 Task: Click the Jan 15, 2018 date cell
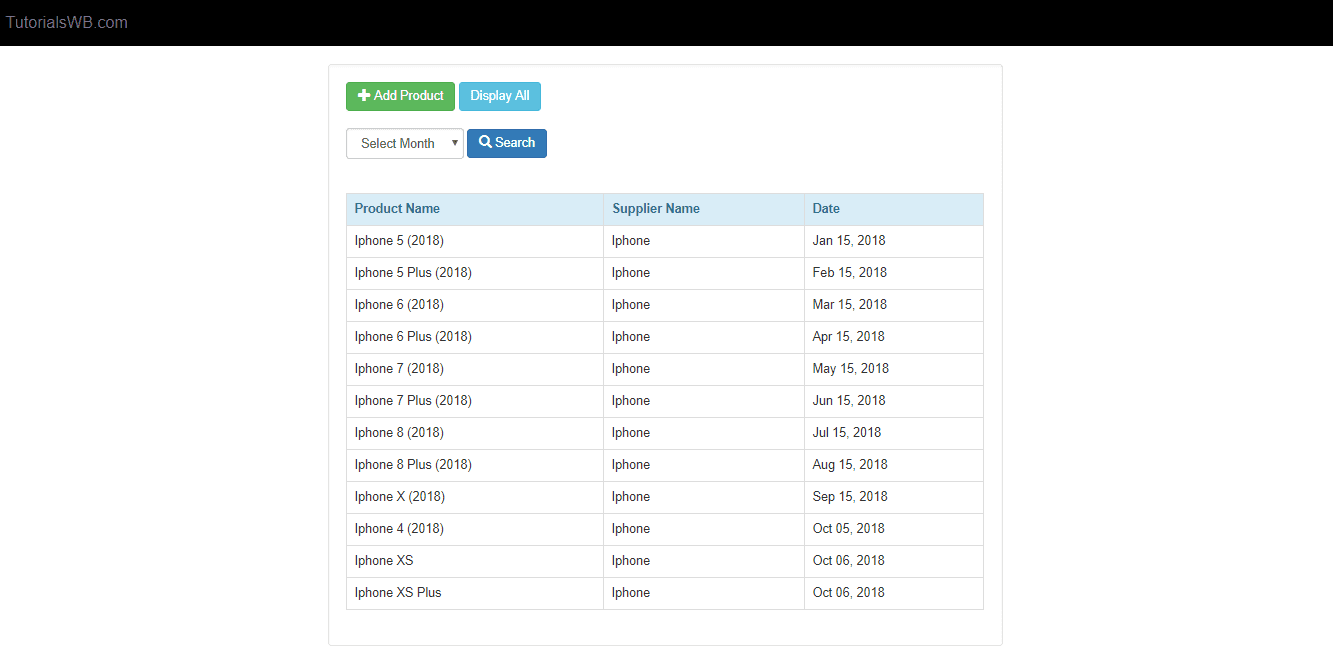pyautogui.click(x=894, y=241)
